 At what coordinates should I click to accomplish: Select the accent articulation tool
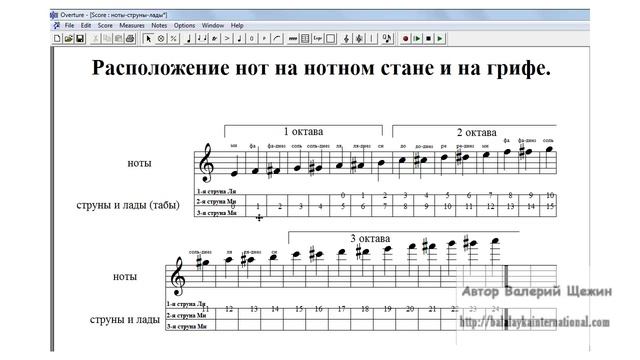(227, 39)
